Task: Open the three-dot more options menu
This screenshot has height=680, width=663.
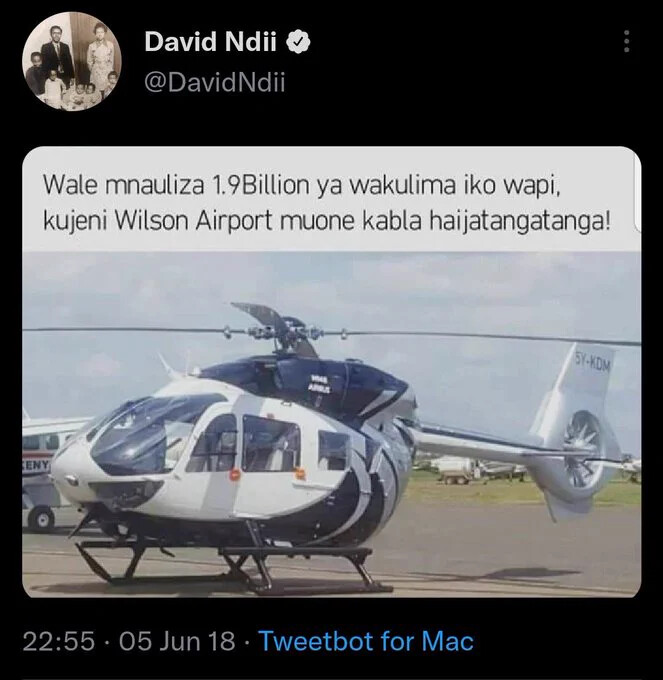Action: coord(626,42)
